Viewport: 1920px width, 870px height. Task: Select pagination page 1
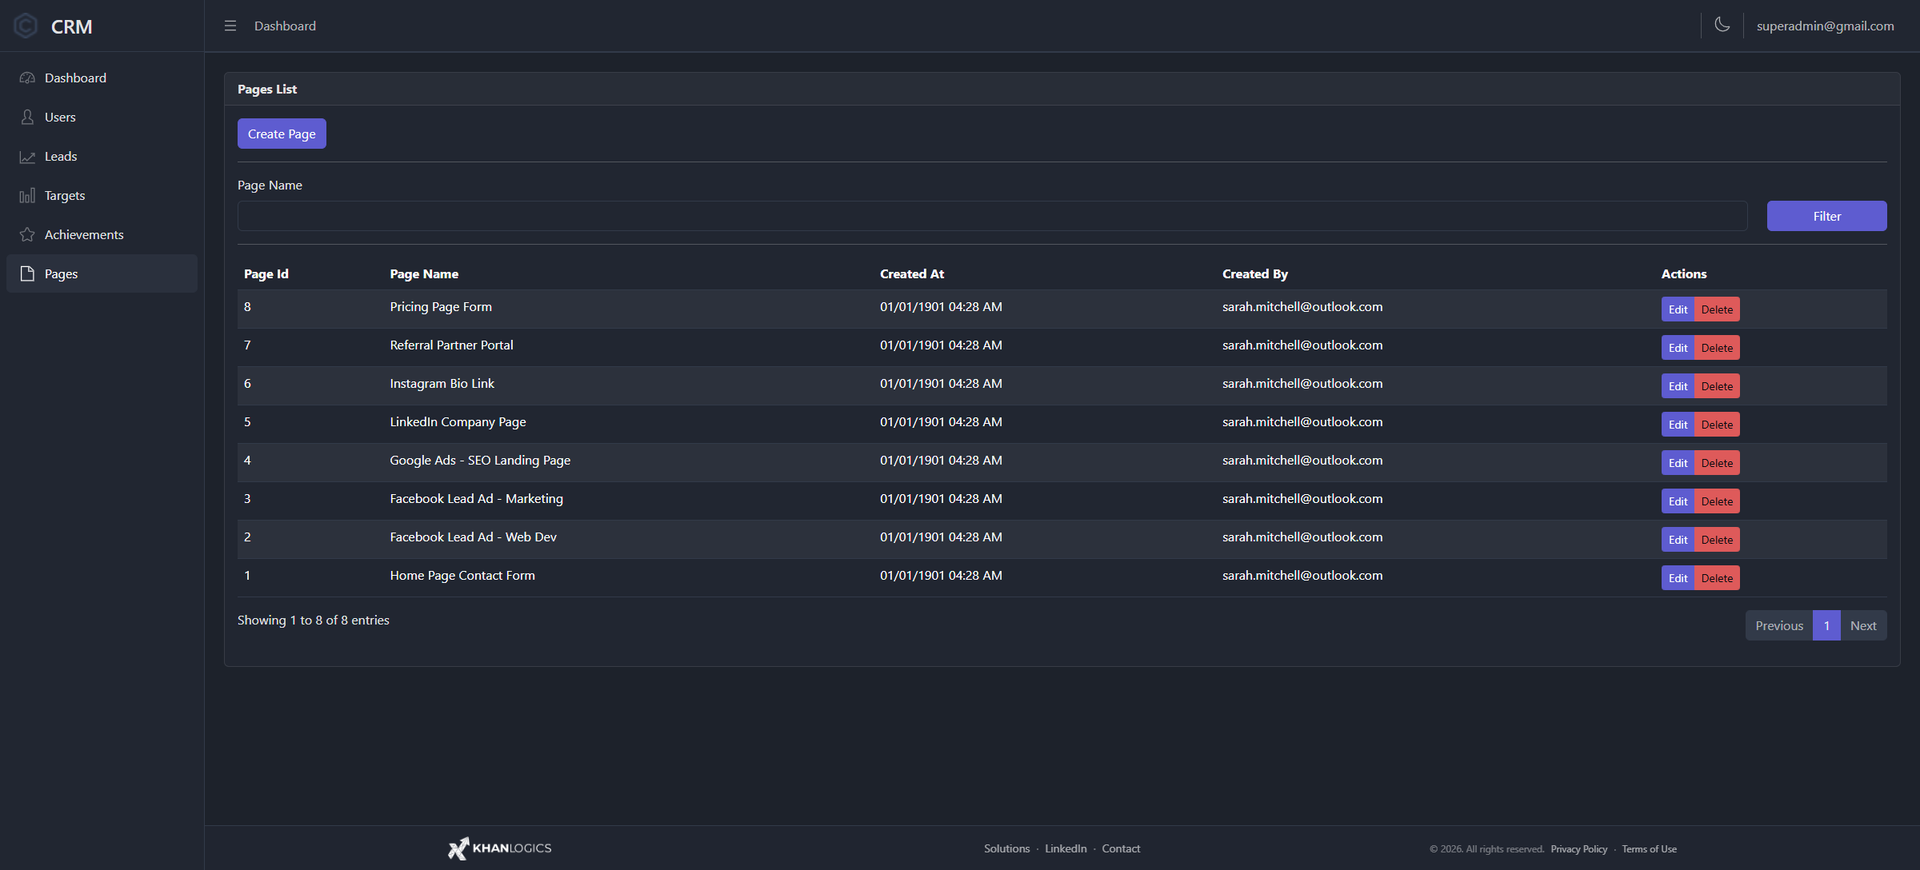coord(1826,626)
